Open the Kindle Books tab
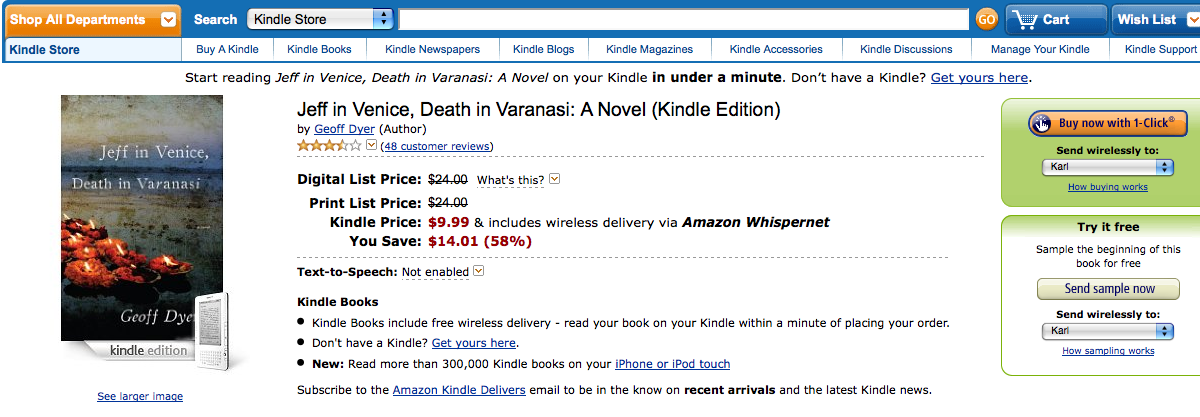The width and height of the screenshot is (1200, 417). coord(318,49)
